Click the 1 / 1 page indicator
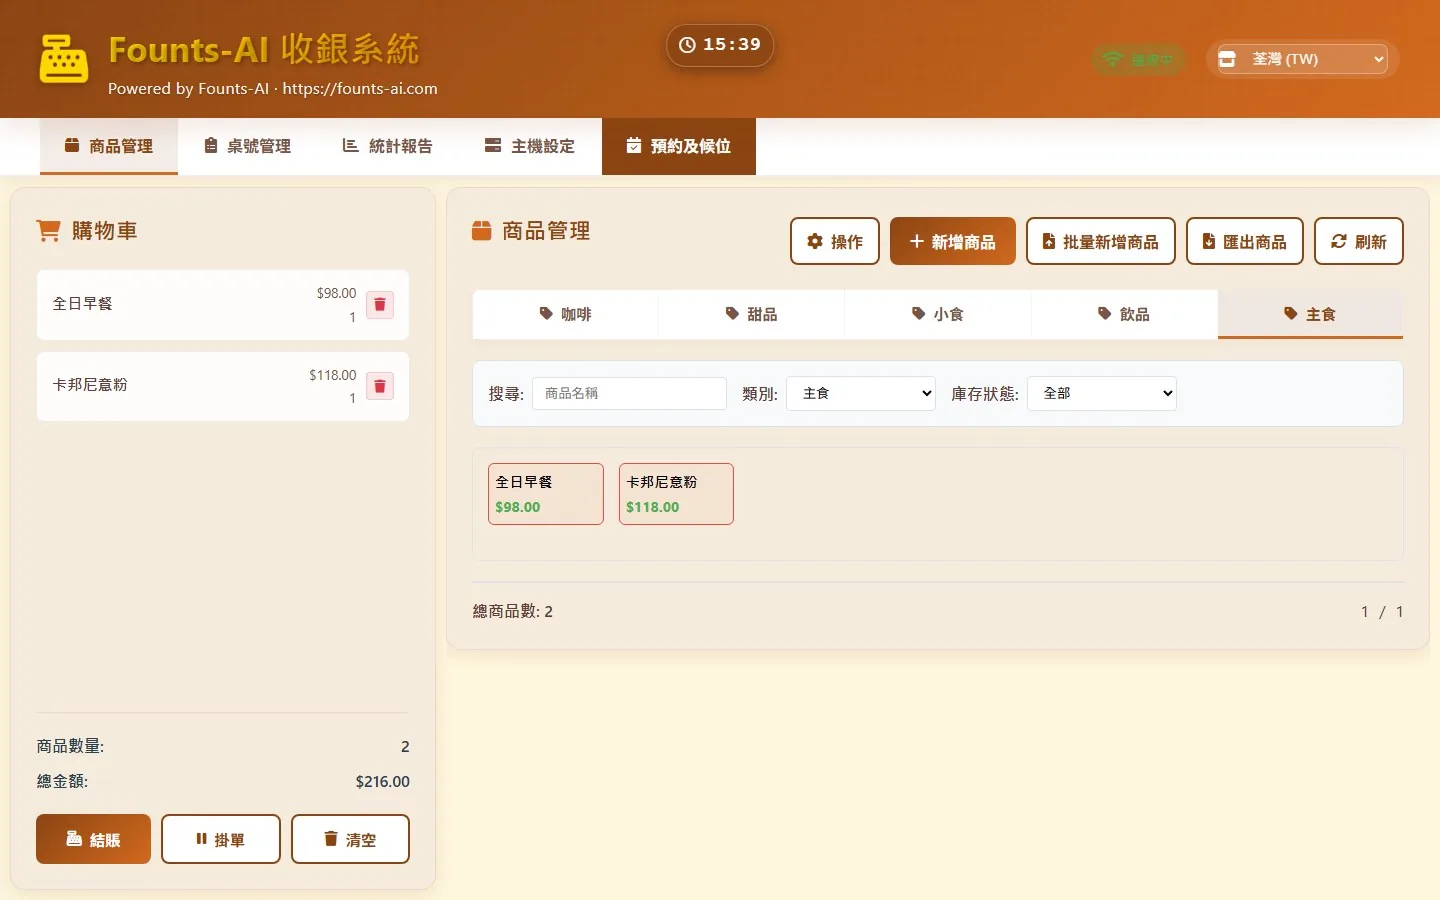This screenshot has width=1440, height=900. (x=1382, y=611)
